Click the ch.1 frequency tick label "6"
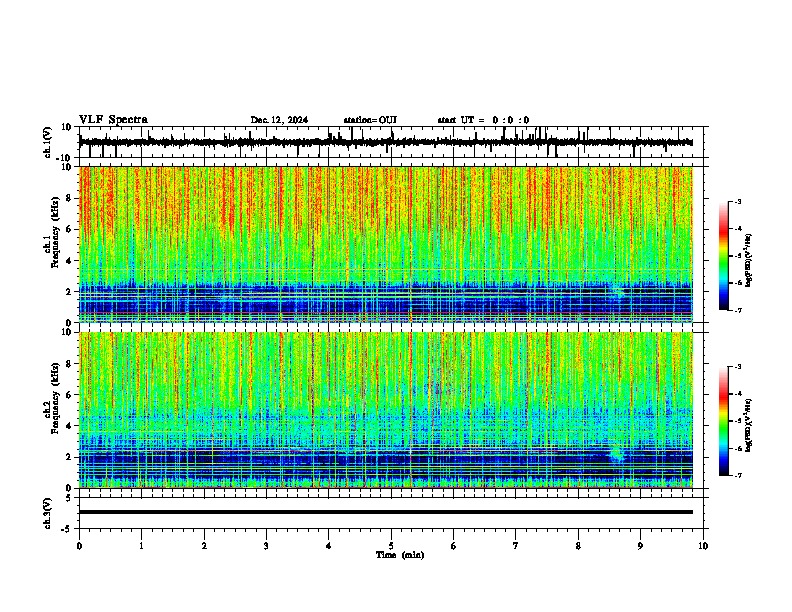The image size is (792, 612). 69,229
